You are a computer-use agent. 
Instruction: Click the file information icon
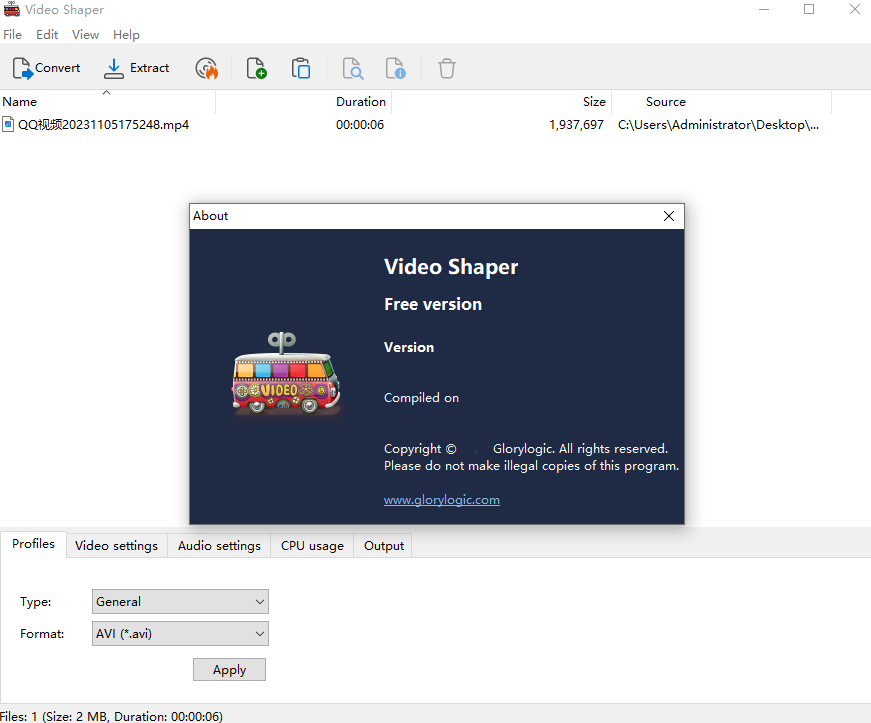point(395,68)
